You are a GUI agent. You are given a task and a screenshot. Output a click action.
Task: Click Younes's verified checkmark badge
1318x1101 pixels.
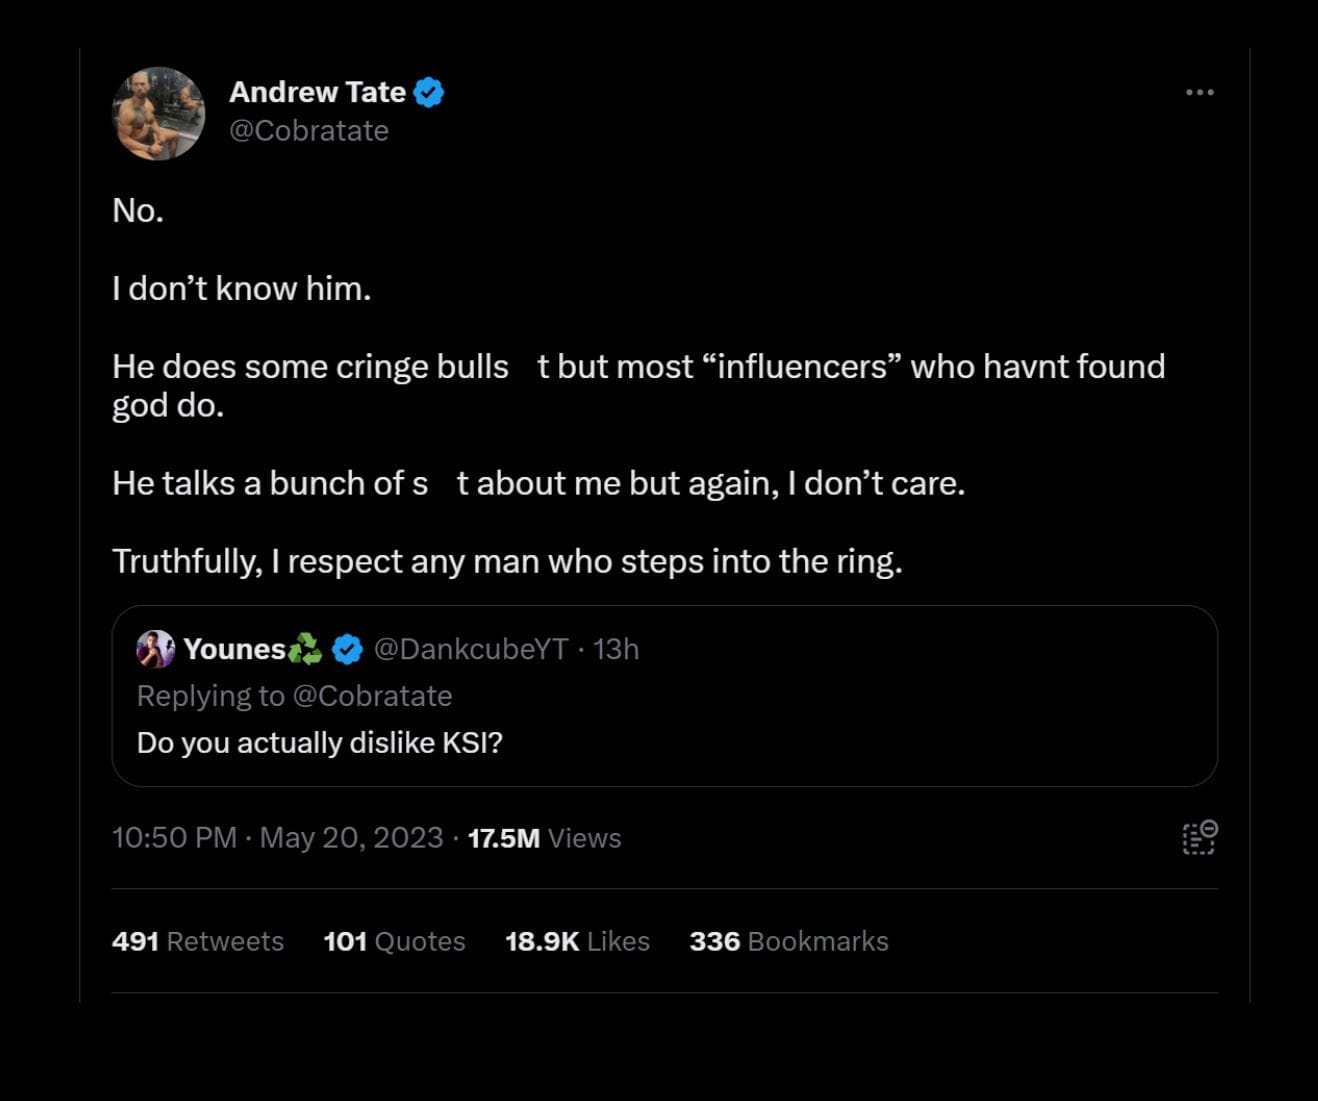tap(347, 648)
